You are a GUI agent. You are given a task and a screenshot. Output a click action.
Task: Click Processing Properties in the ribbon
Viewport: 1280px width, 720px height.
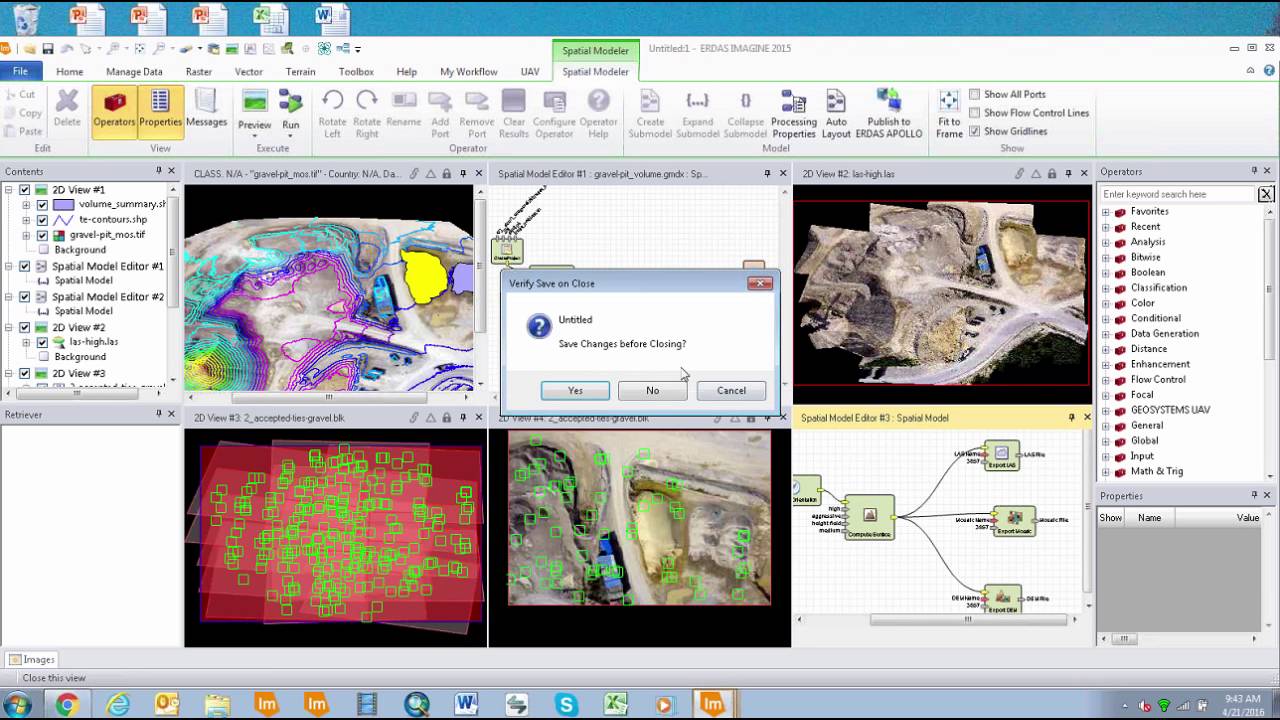pyautogui.click(x=793, y=115)
